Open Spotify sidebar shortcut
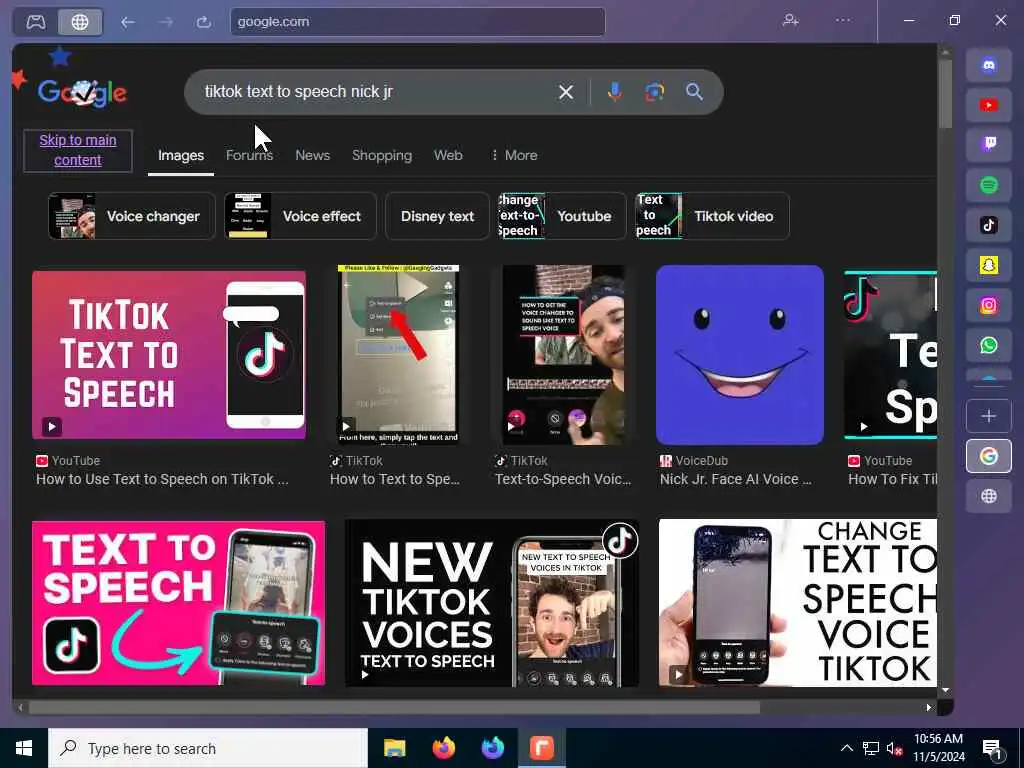This screenshot has height=768, width=1024. (989, 185)
